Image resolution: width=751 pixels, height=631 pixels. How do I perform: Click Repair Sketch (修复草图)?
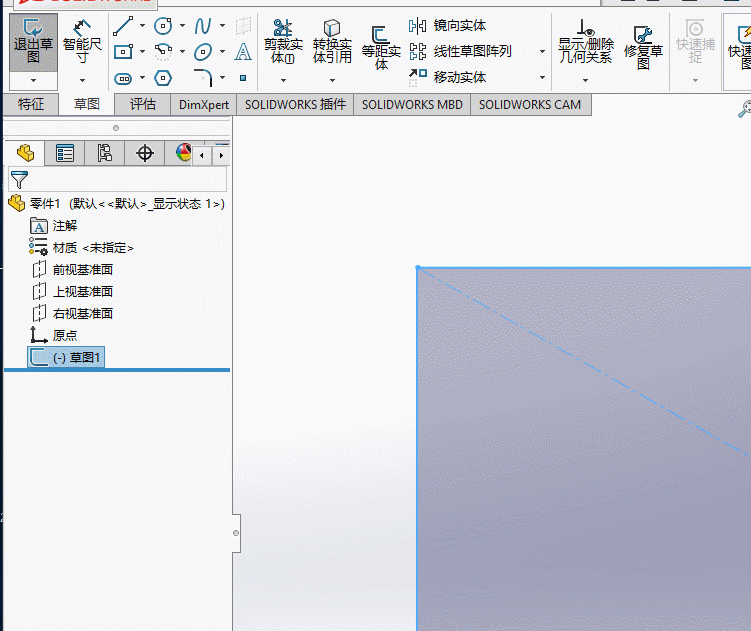[643, 47]
